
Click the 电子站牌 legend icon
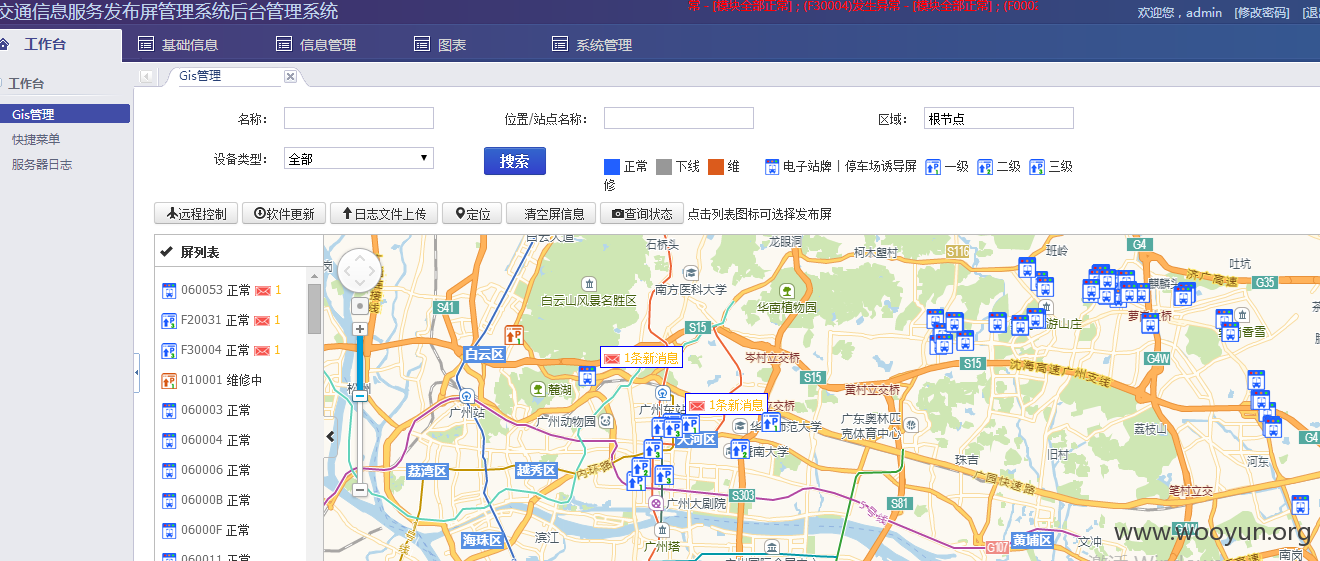point(772,167)
